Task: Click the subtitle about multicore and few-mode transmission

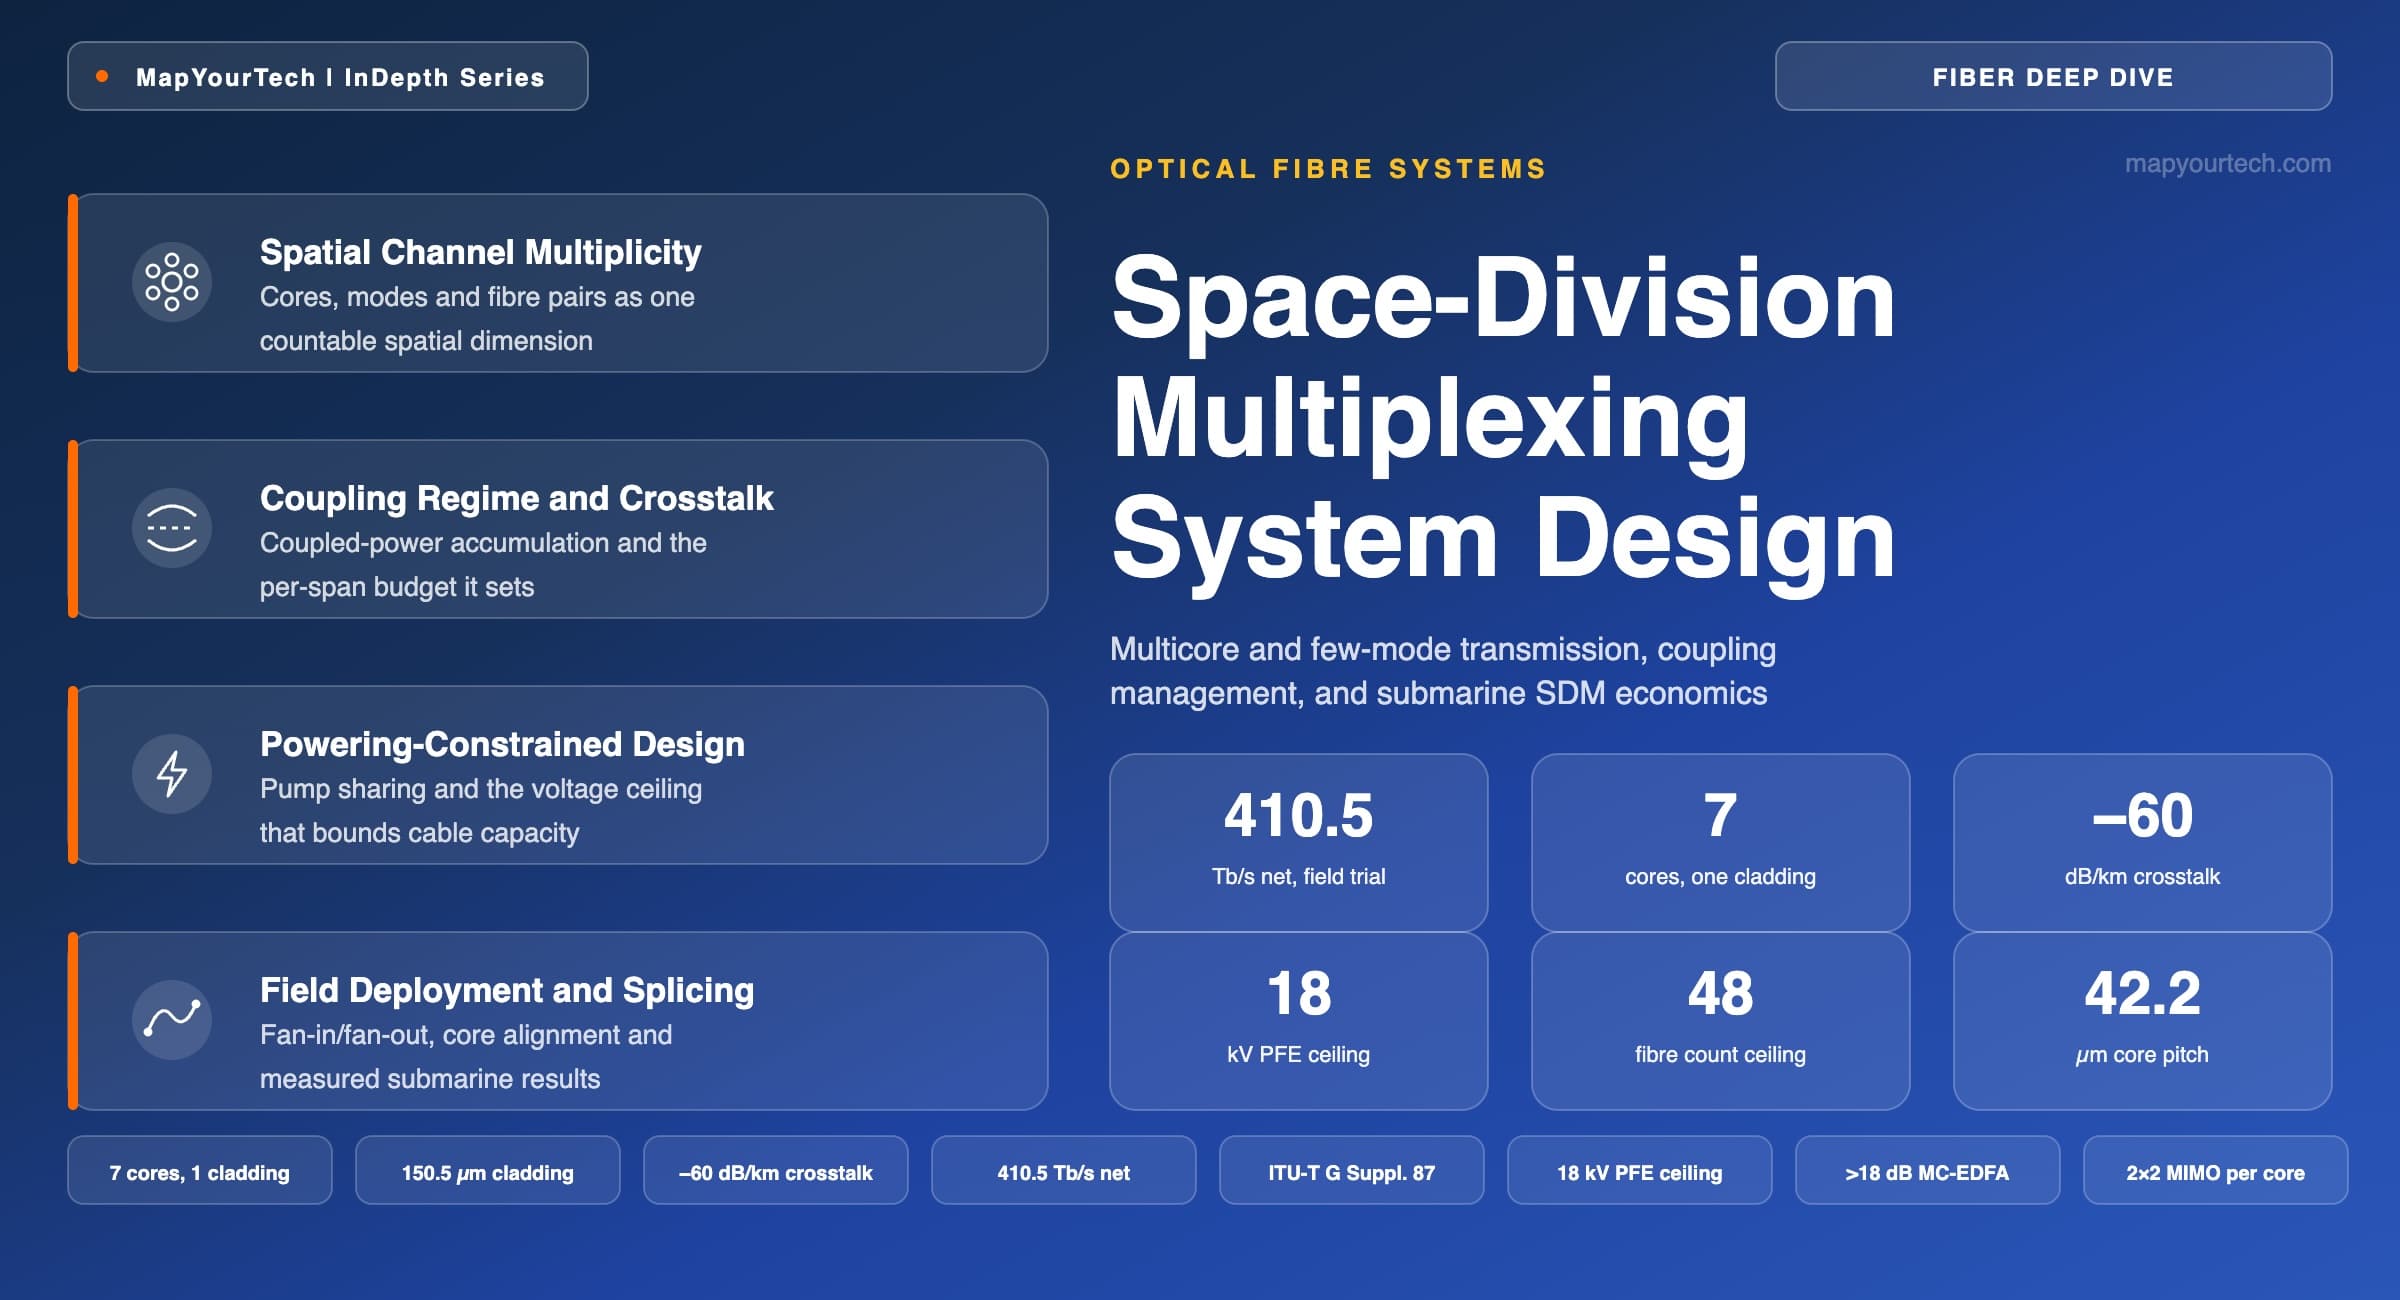Action: pyautogui.click(x=1443, y=671)
